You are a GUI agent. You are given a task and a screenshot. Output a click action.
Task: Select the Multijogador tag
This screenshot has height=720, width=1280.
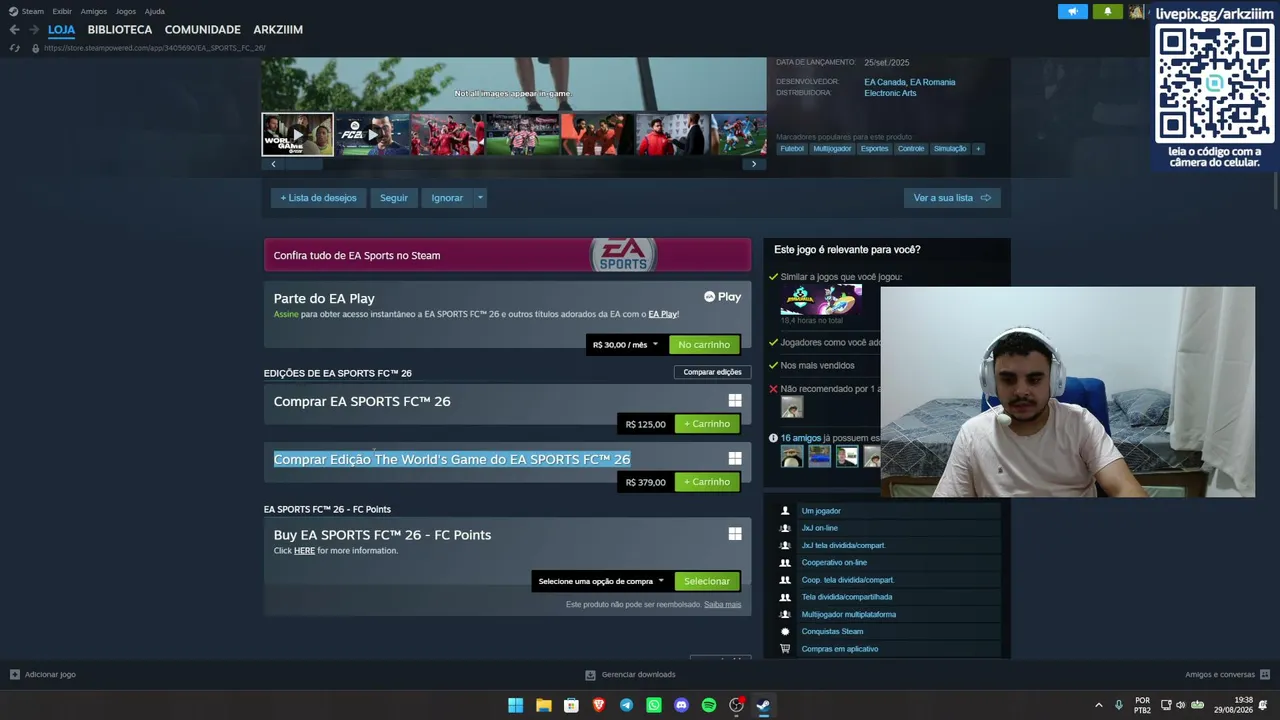[x=832, y=149]
